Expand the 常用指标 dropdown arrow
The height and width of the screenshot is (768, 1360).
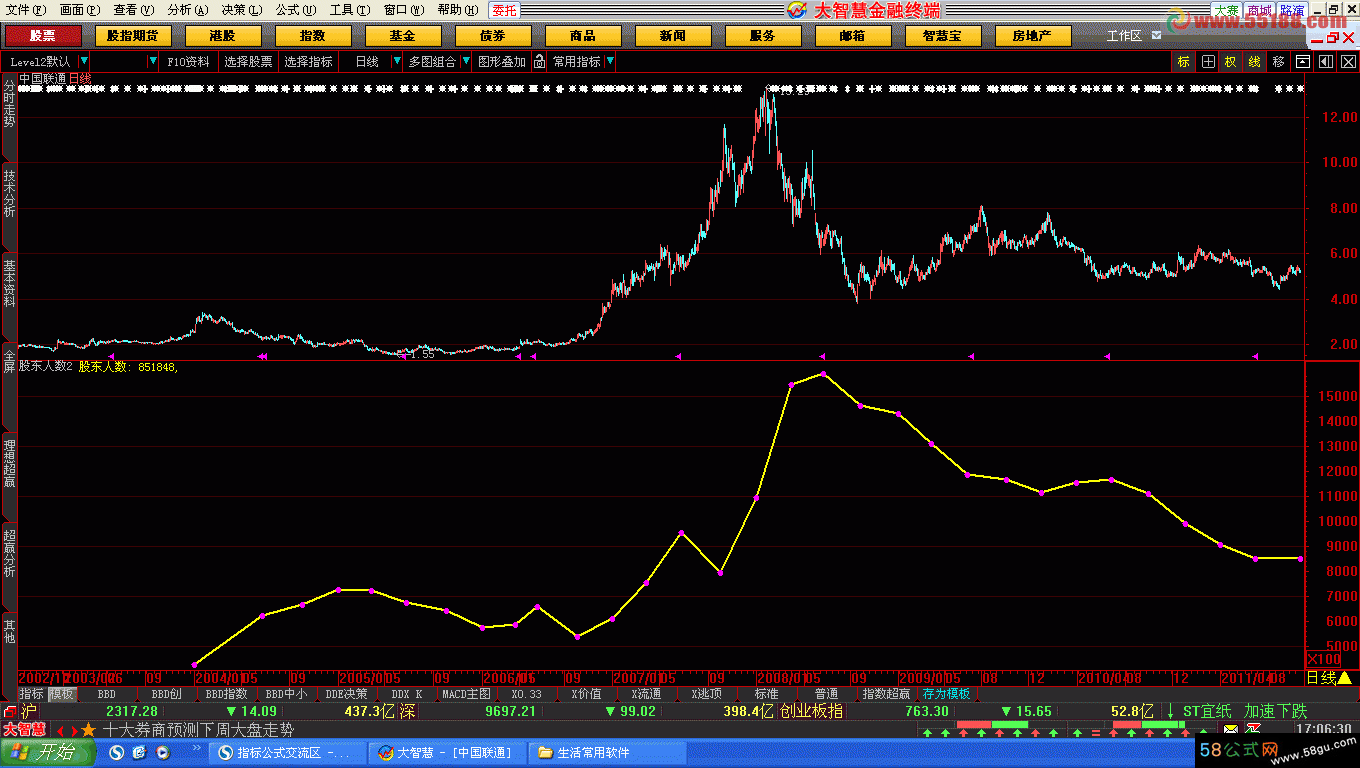coord(610,62)
